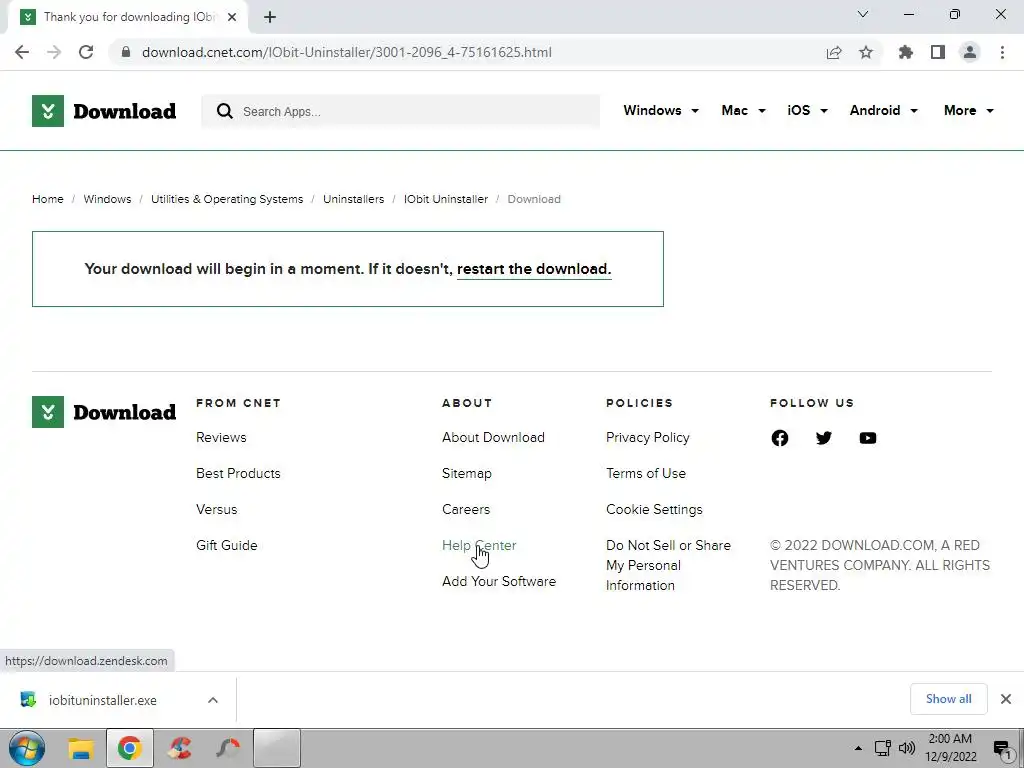Close the 'Thank you for downloading' tab
Screen dimensions: 1024x768
tap(232, 17)
